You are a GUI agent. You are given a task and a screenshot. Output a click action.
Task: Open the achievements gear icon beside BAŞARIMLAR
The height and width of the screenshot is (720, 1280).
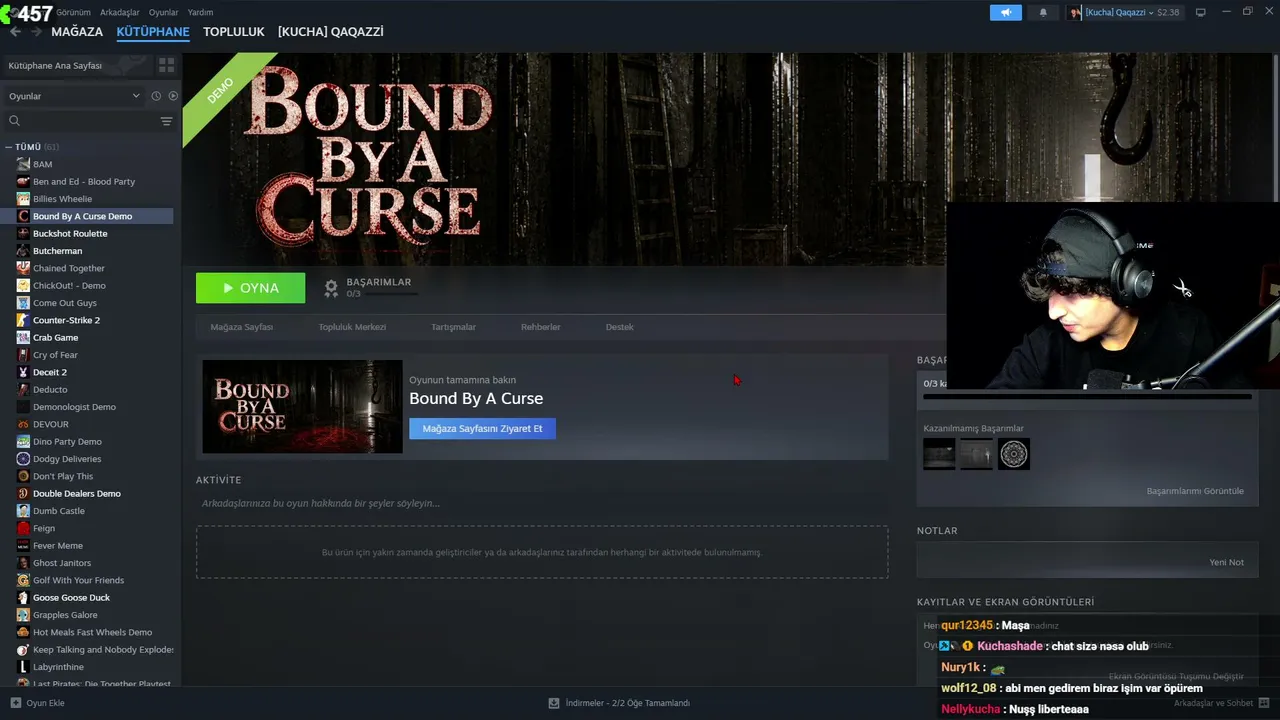click(x=331, y=288)
